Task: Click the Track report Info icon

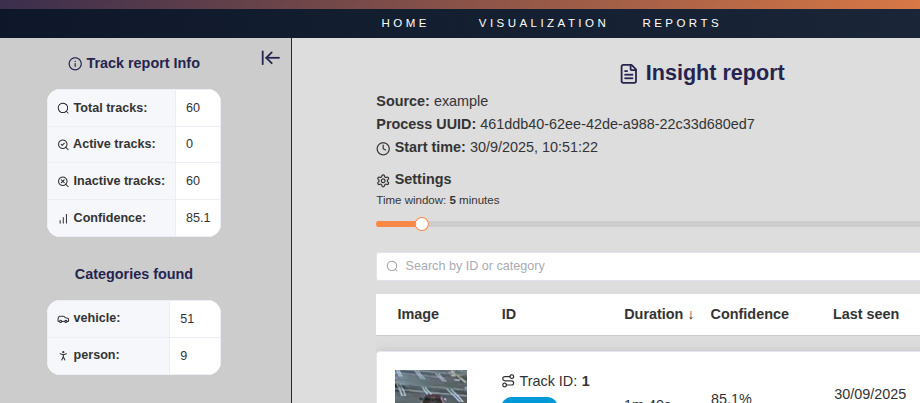Action: (x=75, y=64)
